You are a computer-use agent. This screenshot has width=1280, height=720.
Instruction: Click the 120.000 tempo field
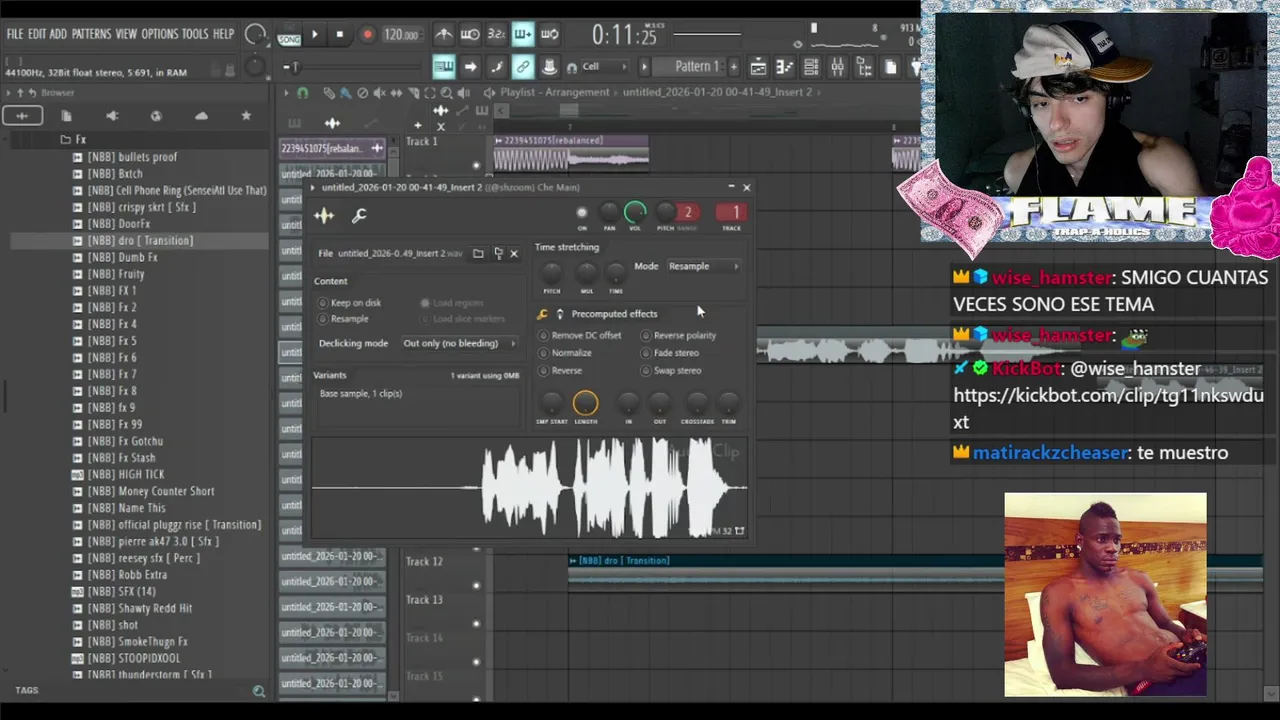[x=401, y=35]
